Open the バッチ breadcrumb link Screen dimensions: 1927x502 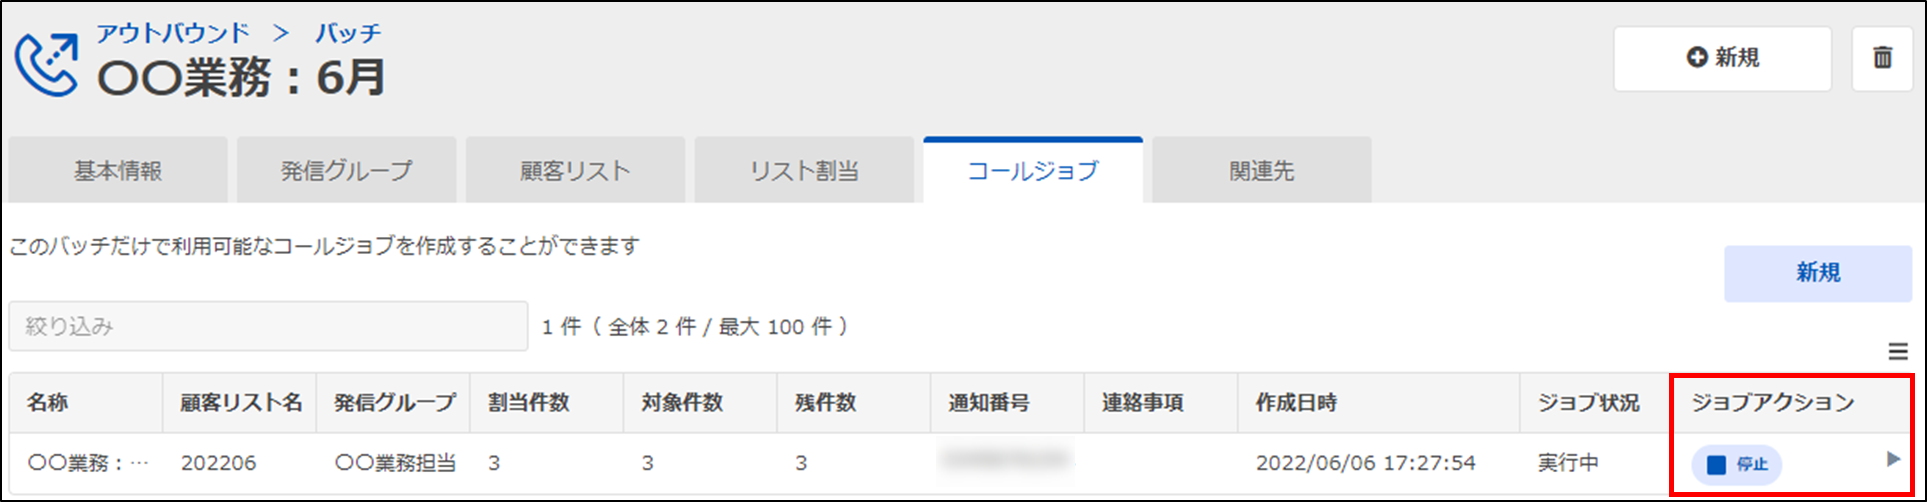click(348, 33)
